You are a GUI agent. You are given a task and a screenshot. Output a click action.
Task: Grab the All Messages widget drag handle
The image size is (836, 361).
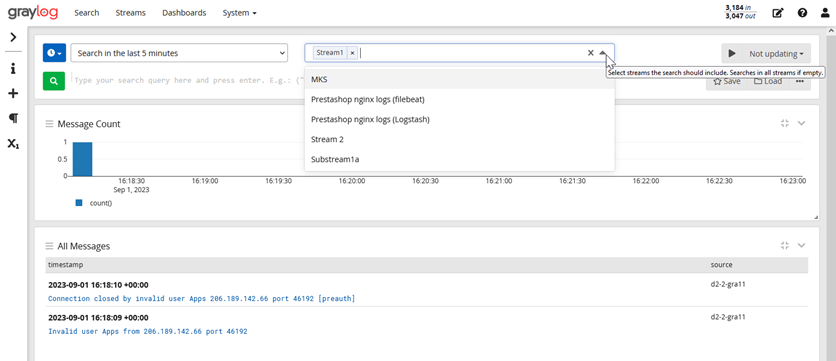click(x=50, y=246)
